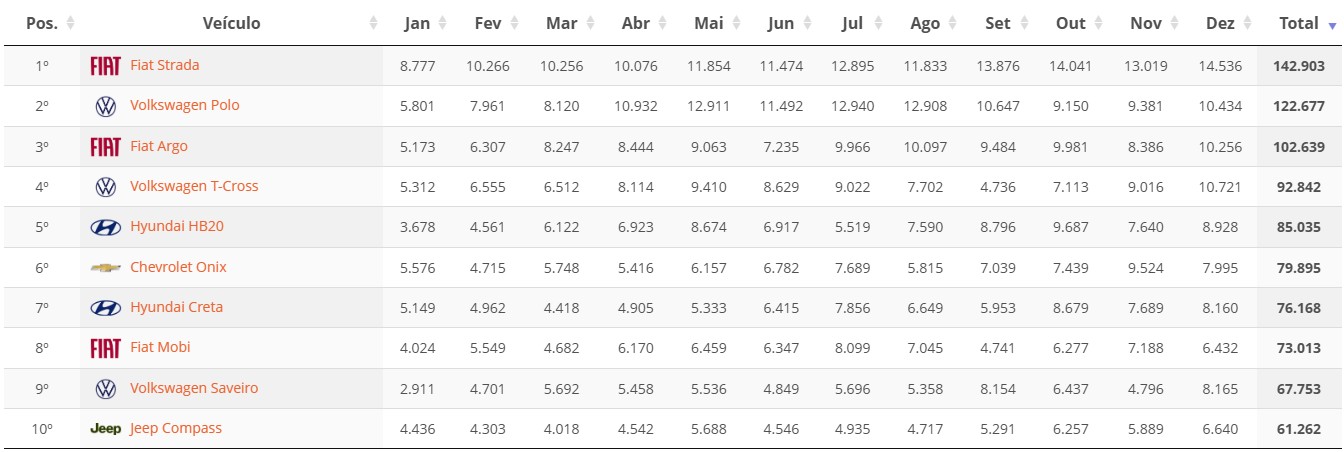Click the Fiat logo beside Fiat Mobi
Image resolution: width=1344 pixels, height=452 pixels.
point(105,348)
